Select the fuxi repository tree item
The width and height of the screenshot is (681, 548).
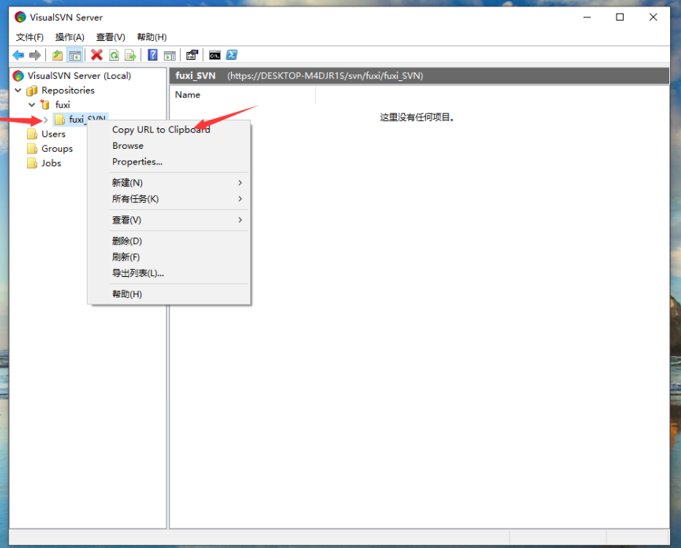point(63,105)
